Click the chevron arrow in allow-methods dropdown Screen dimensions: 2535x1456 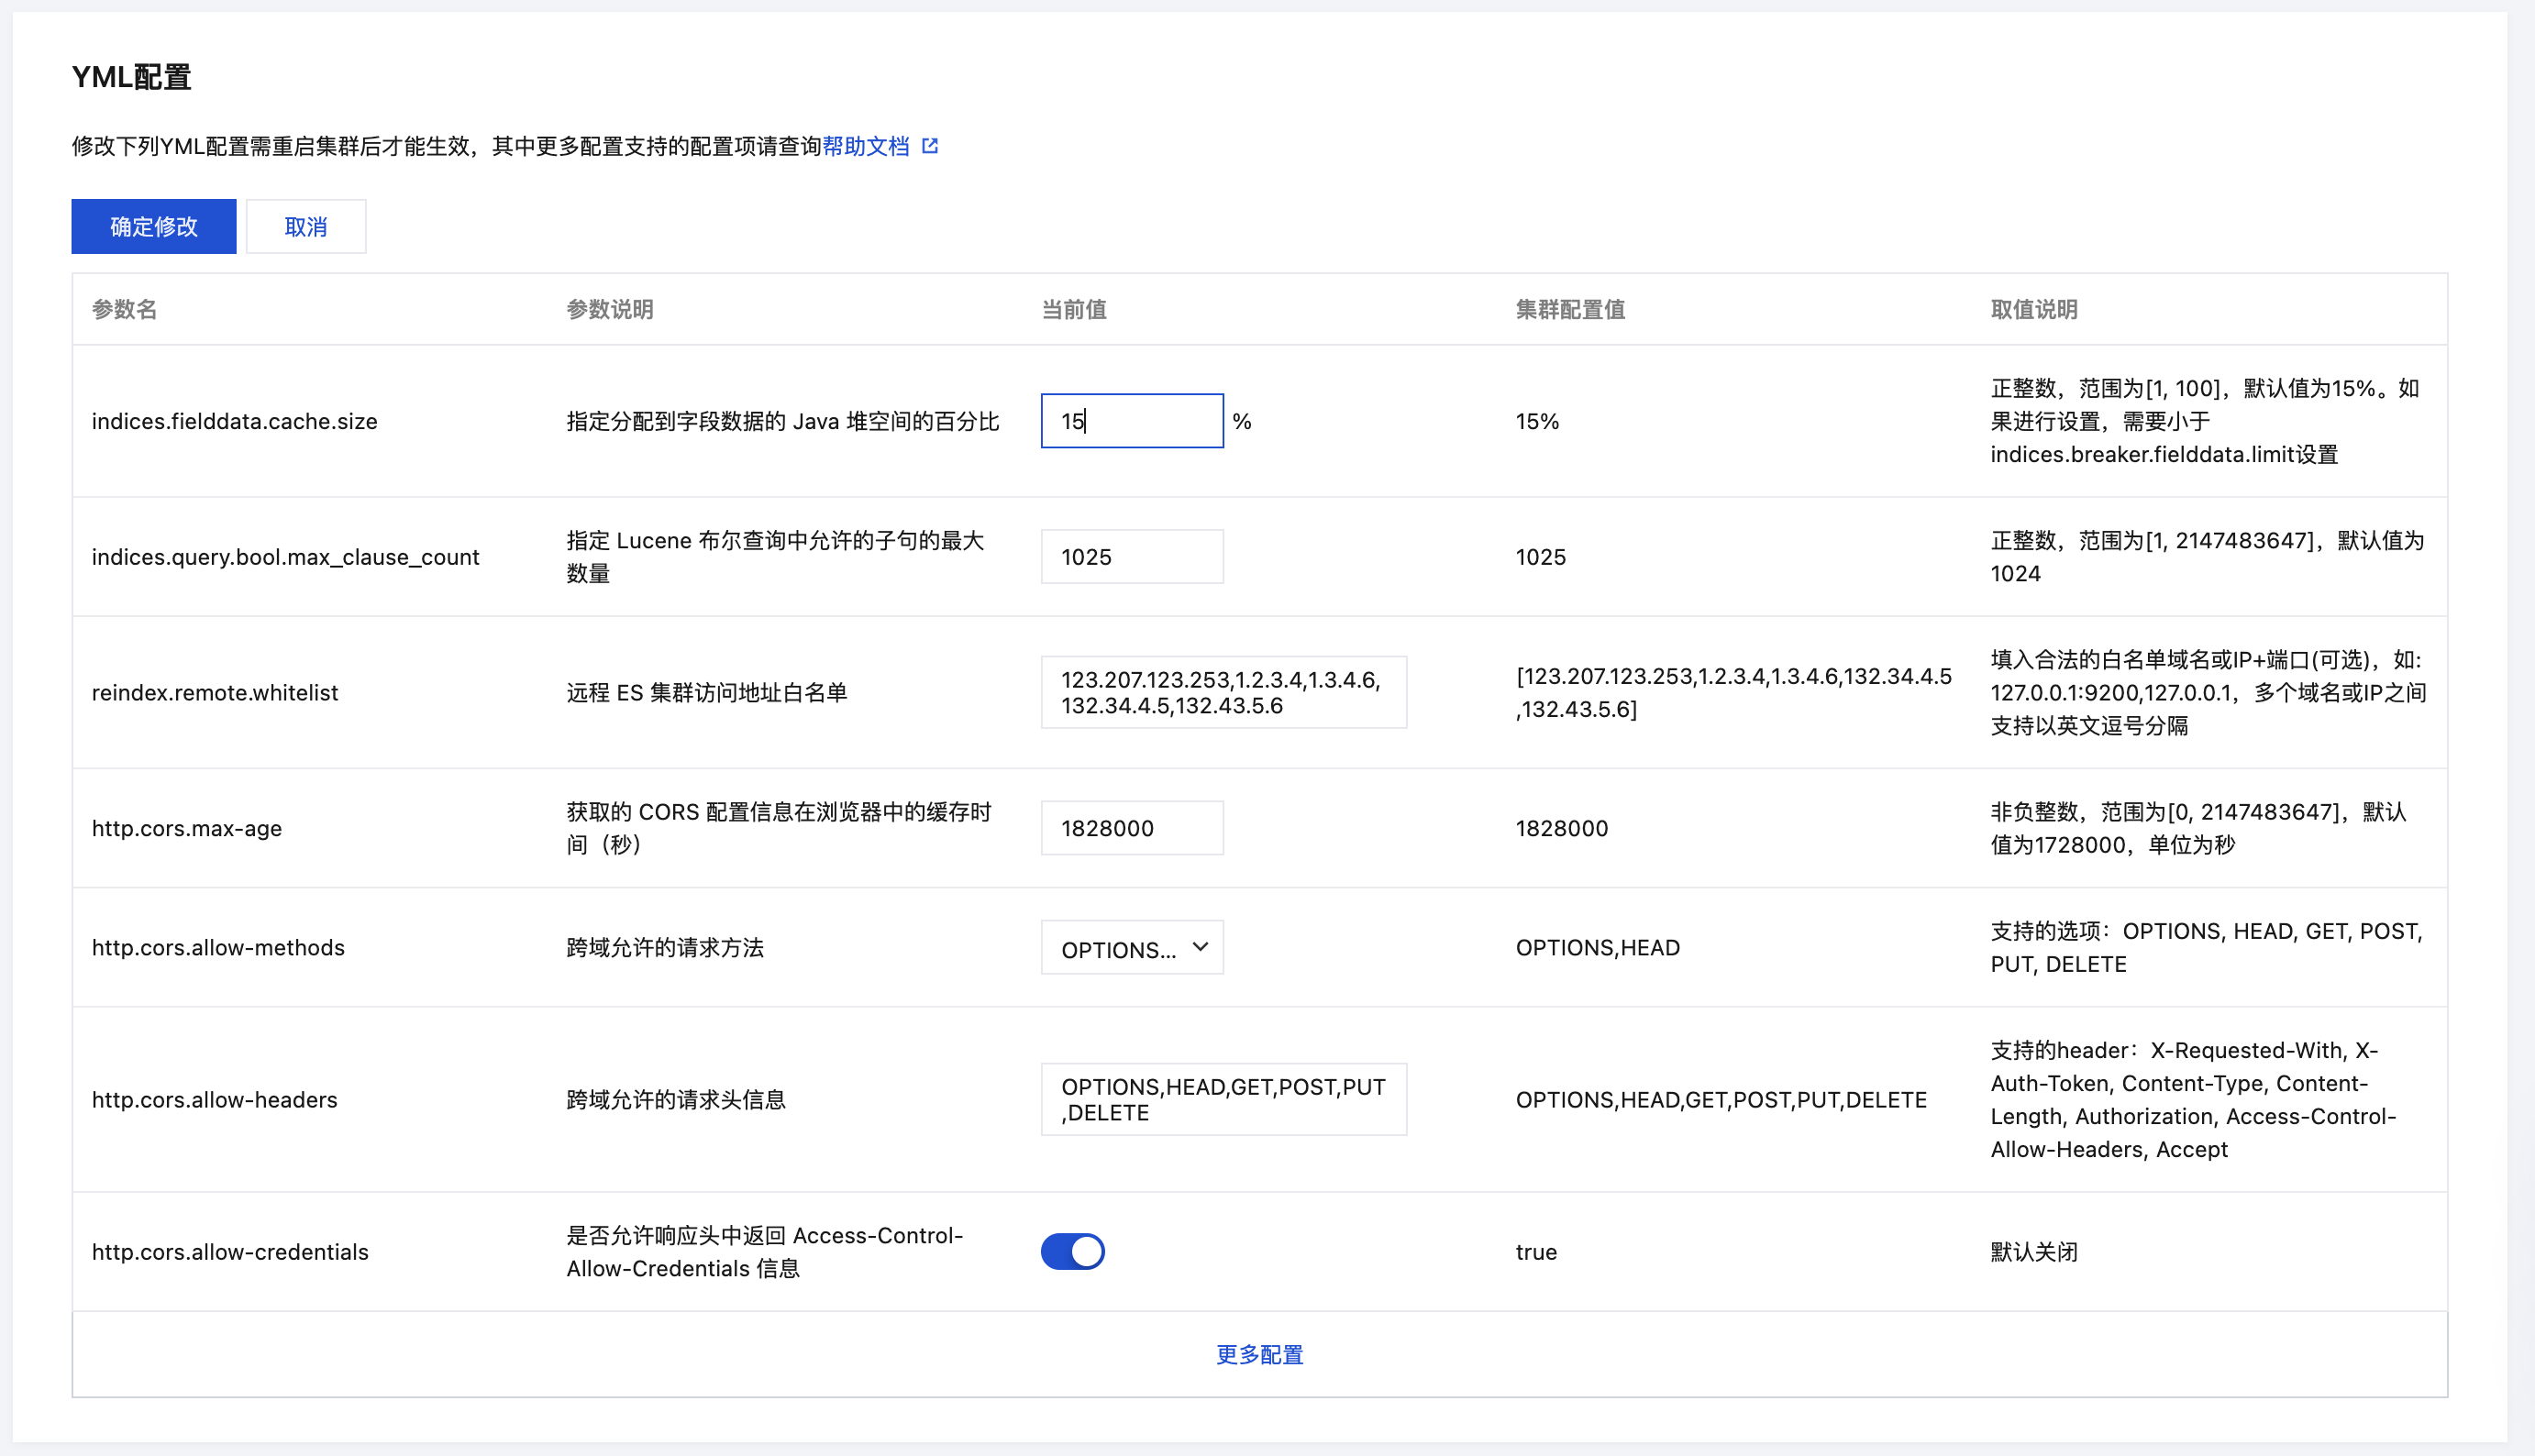(x=1200, y=947)
